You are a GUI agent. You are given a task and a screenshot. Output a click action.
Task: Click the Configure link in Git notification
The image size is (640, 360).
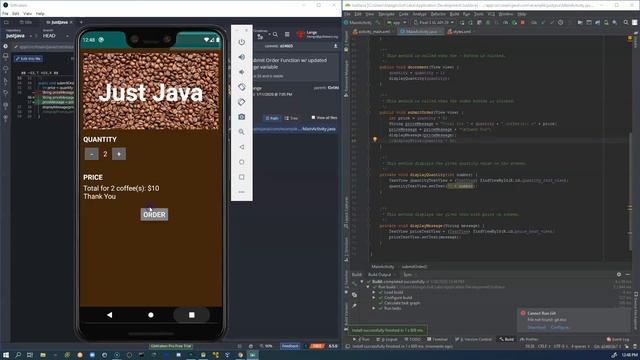pos(560,327)
